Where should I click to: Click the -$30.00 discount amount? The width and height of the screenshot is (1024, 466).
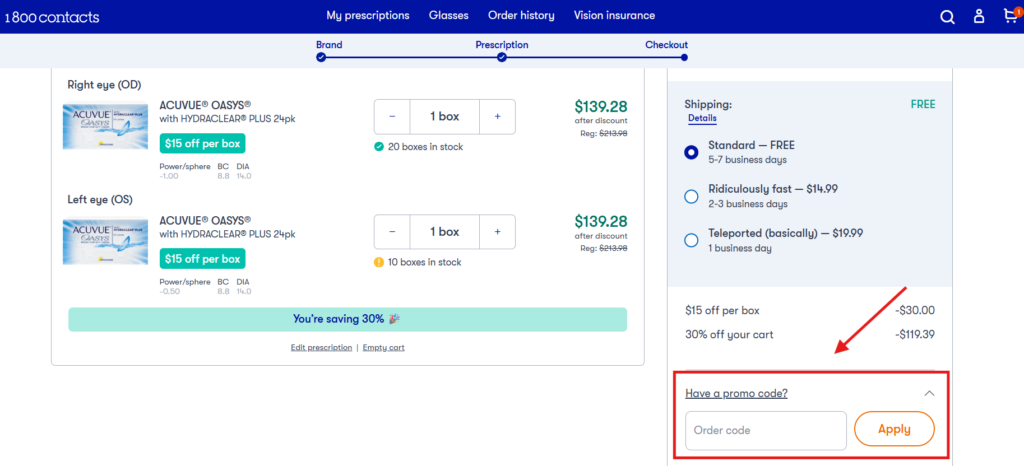click(x=914, y=311)
